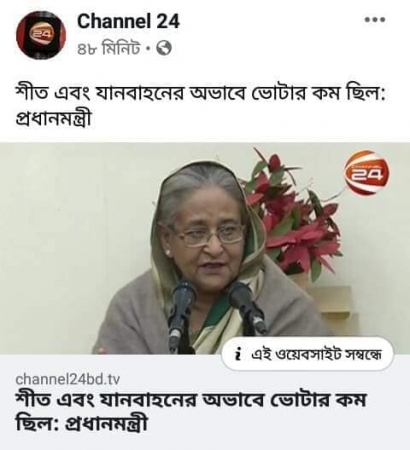The height and width of the screenshot is (450, 410).
Task: Open the link preview image of the speaker
Action: pos(205,248)
